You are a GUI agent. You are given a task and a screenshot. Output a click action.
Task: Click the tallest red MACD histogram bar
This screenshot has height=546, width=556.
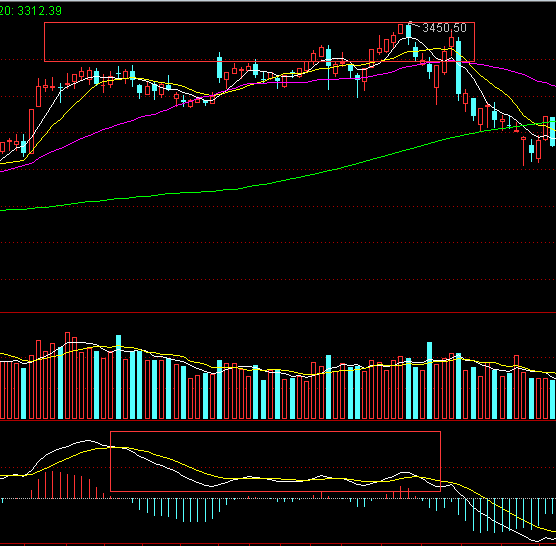tap(52, 485)
